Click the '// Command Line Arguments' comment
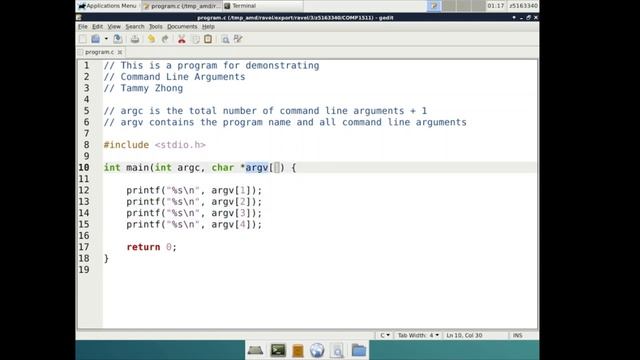The height and width of the screenshot is (360, 640). [x=174, y=77]
